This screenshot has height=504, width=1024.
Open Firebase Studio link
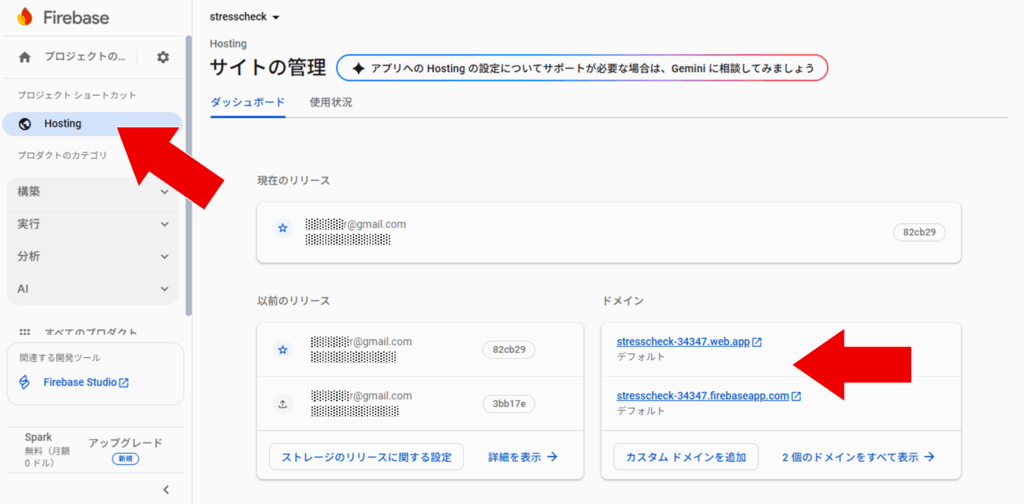point(80,383)
